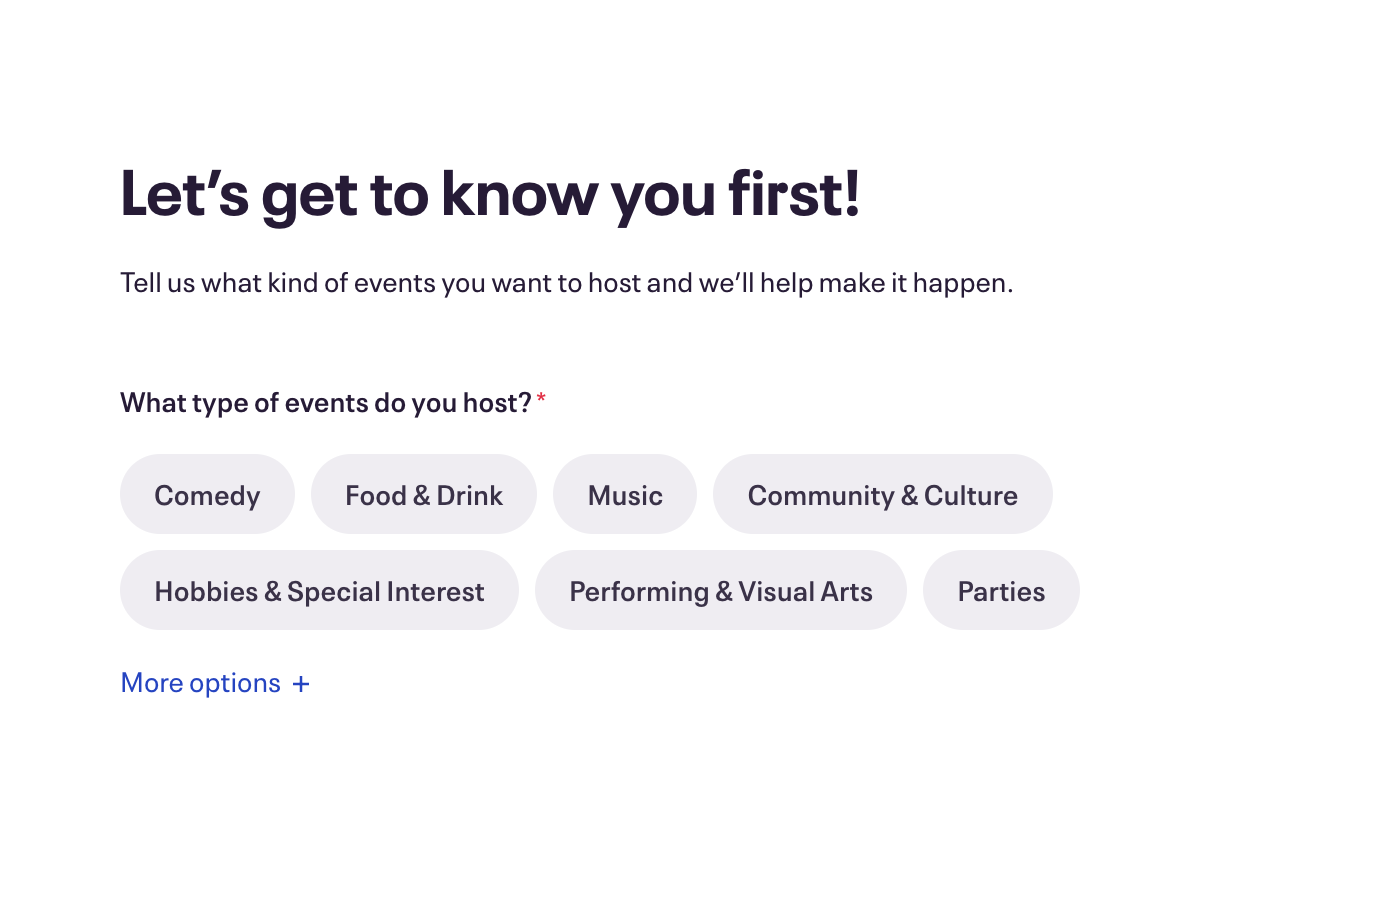Click the More options link
The image size is (1382, 904).
pos(201,683)
